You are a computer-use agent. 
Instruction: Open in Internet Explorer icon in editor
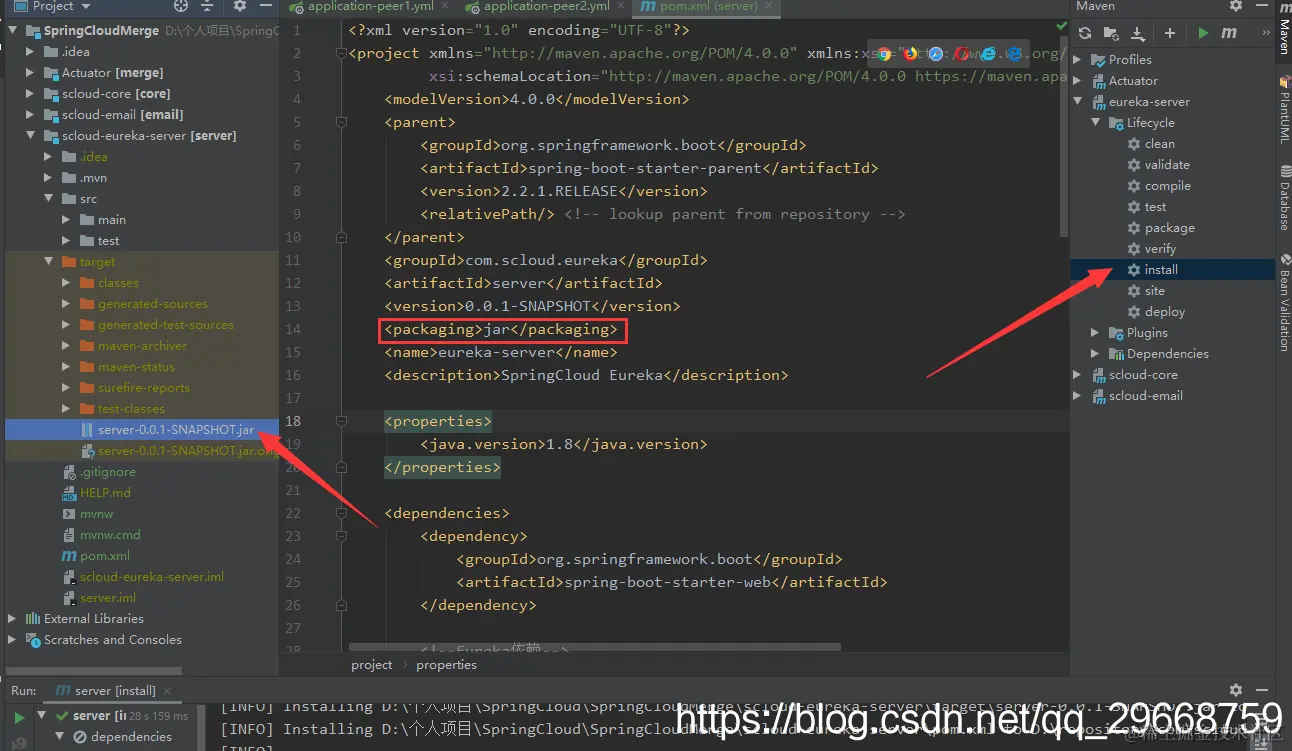pyautogui.click(x=987, y=53)
